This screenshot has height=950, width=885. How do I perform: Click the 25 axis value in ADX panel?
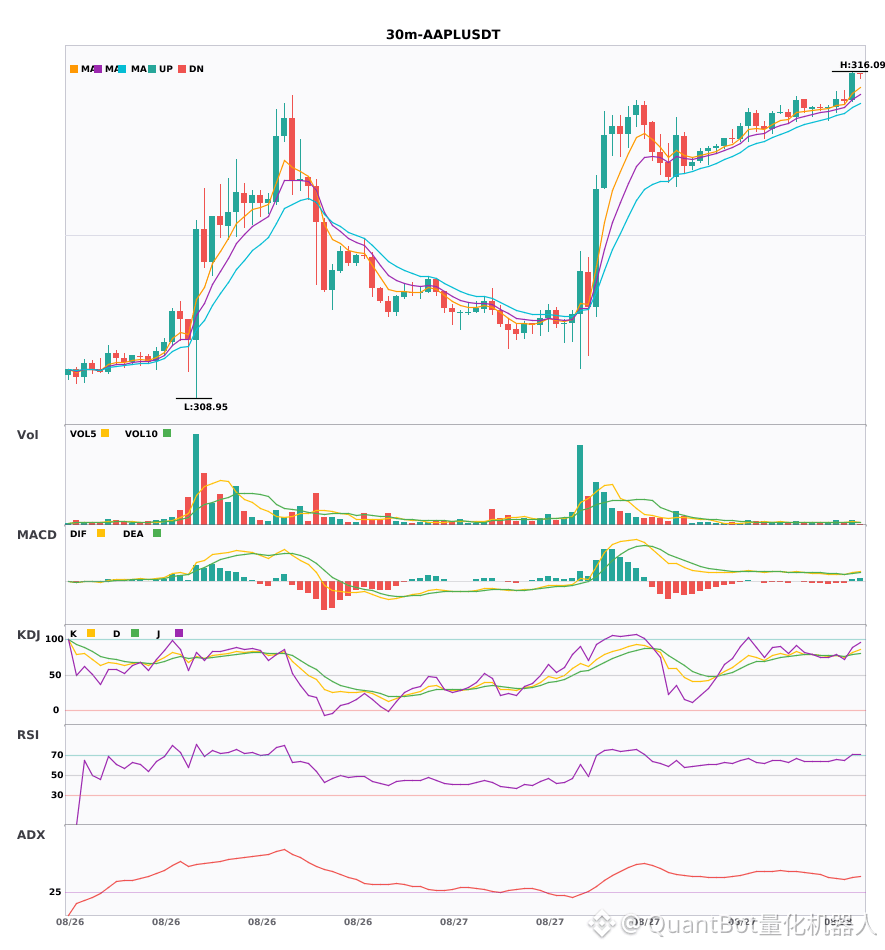[55, 892]
